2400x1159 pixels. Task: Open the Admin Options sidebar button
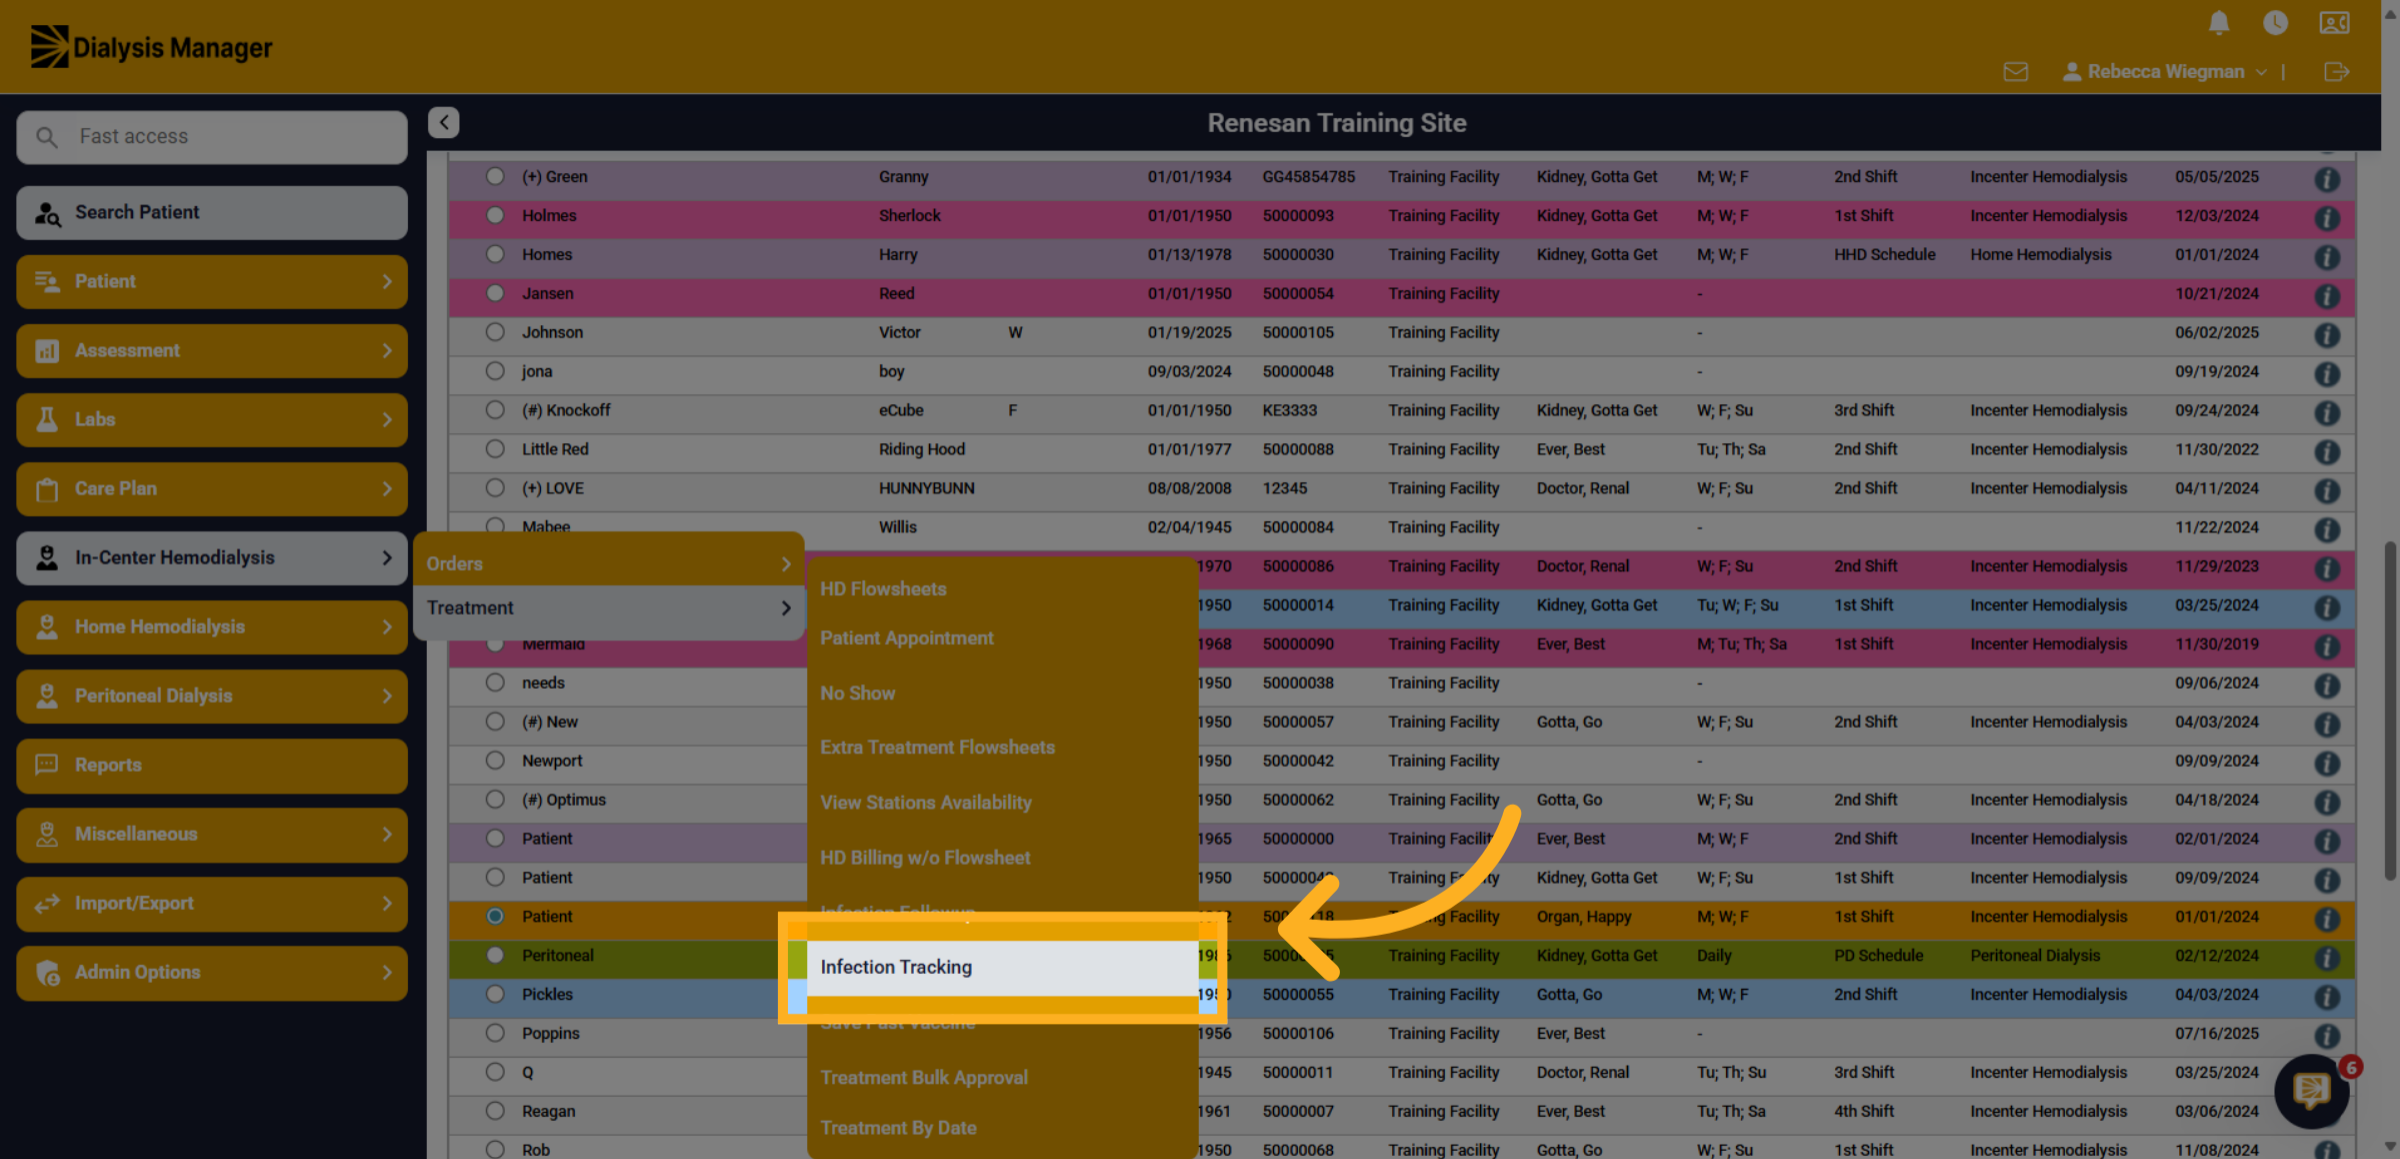pyautogui.click(x=212, y=972)
